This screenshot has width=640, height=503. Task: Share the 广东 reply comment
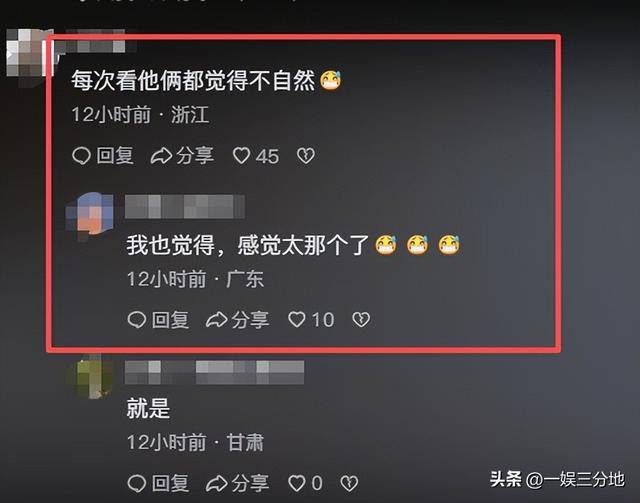[238, 320]
